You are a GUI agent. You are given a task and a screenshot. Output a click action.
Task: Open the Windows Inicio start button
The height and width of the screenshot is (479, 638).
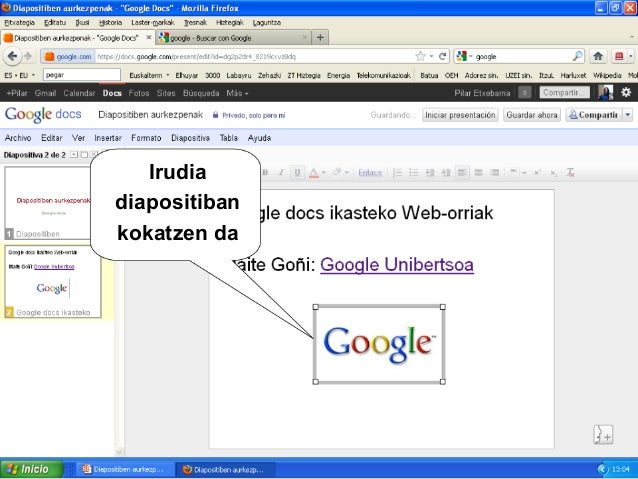32,469
